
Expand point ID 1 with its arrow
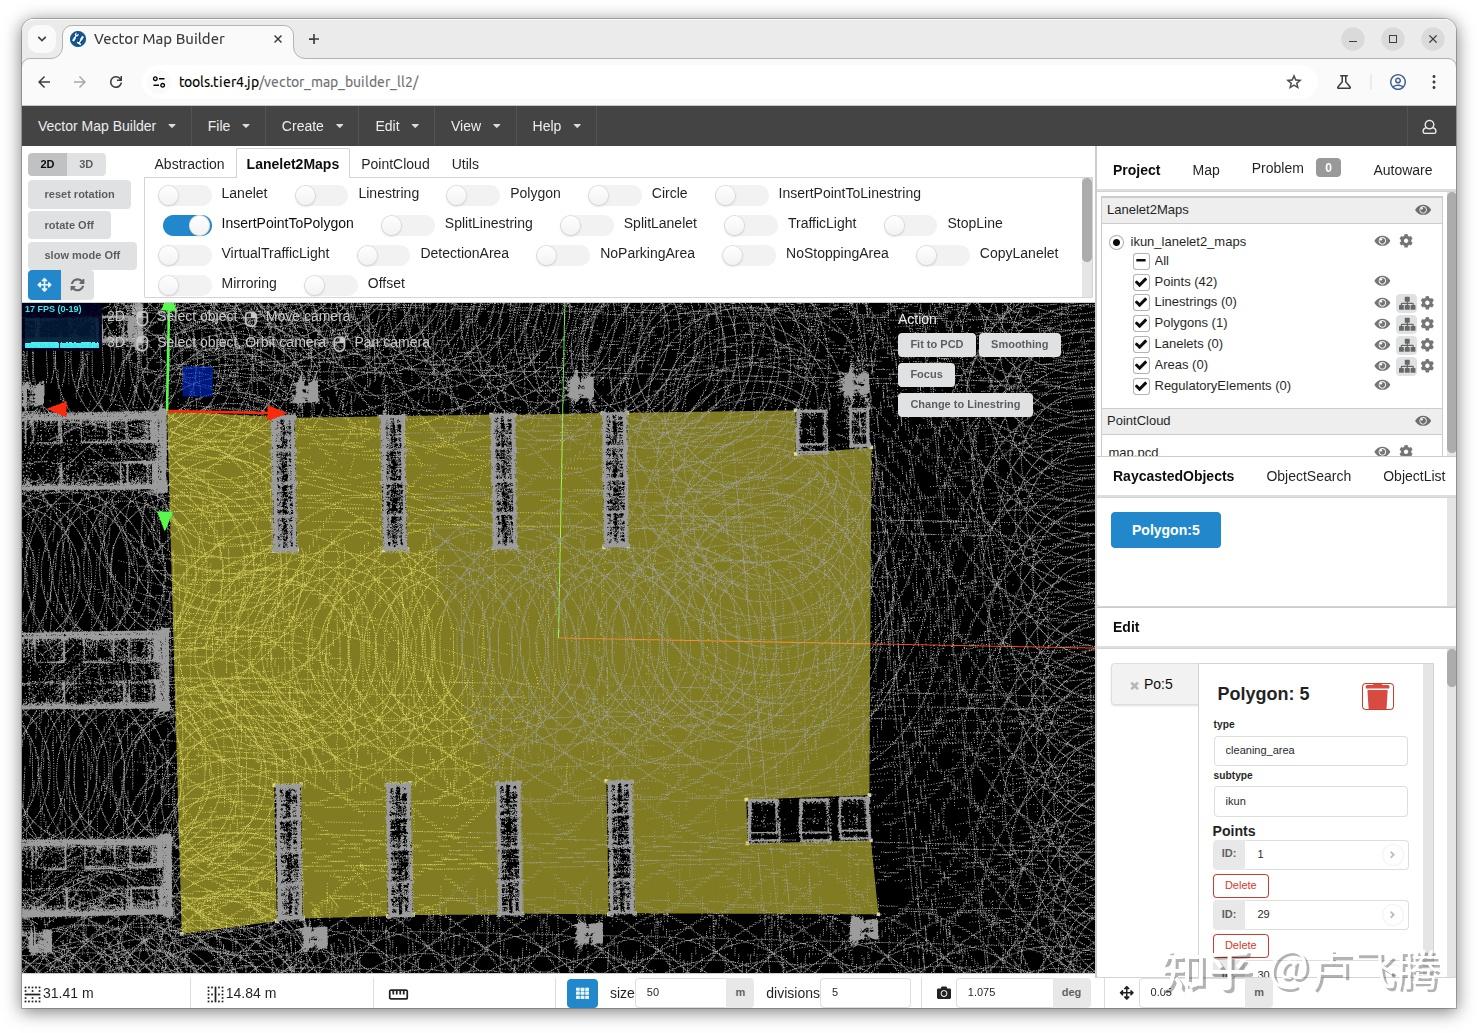[1391, 855]
